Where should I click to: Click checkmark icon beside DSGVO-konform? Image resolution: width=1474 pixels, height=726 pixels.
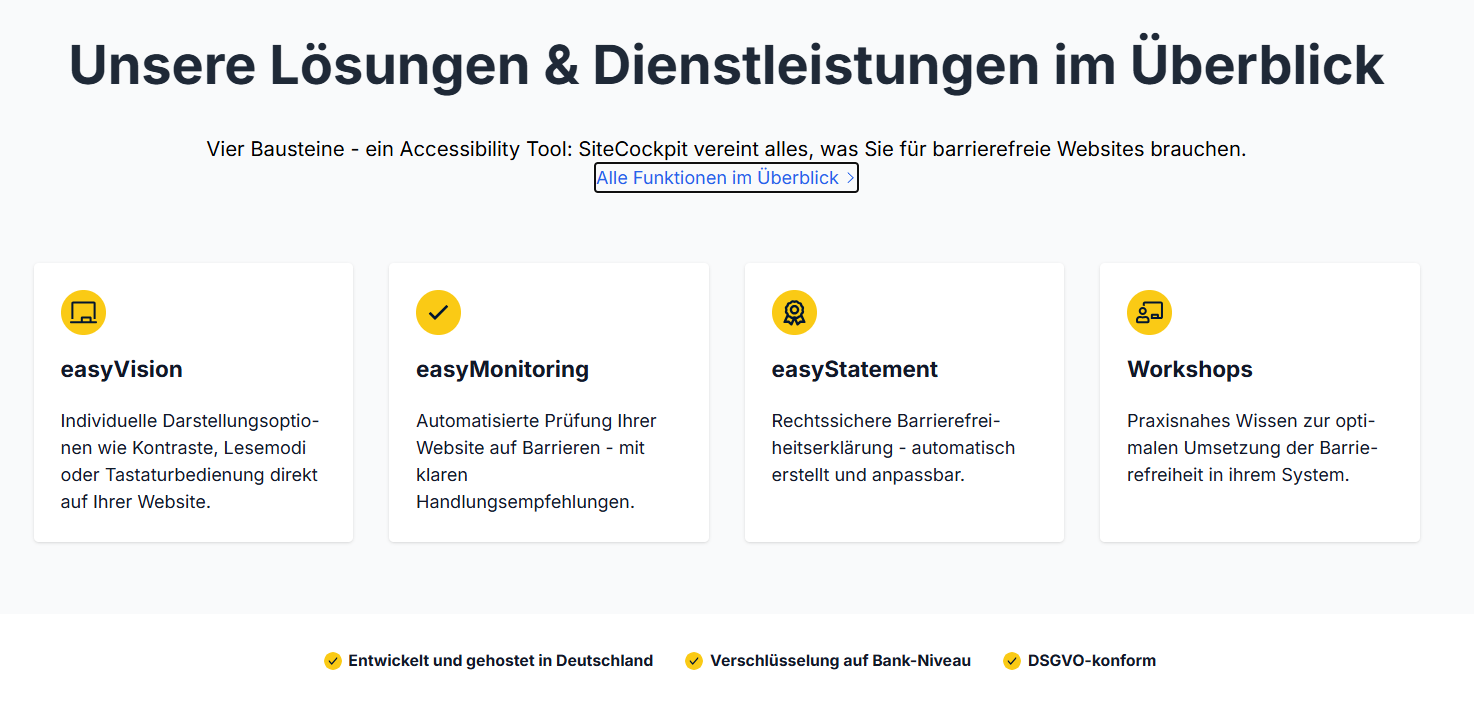[1012, 661]
